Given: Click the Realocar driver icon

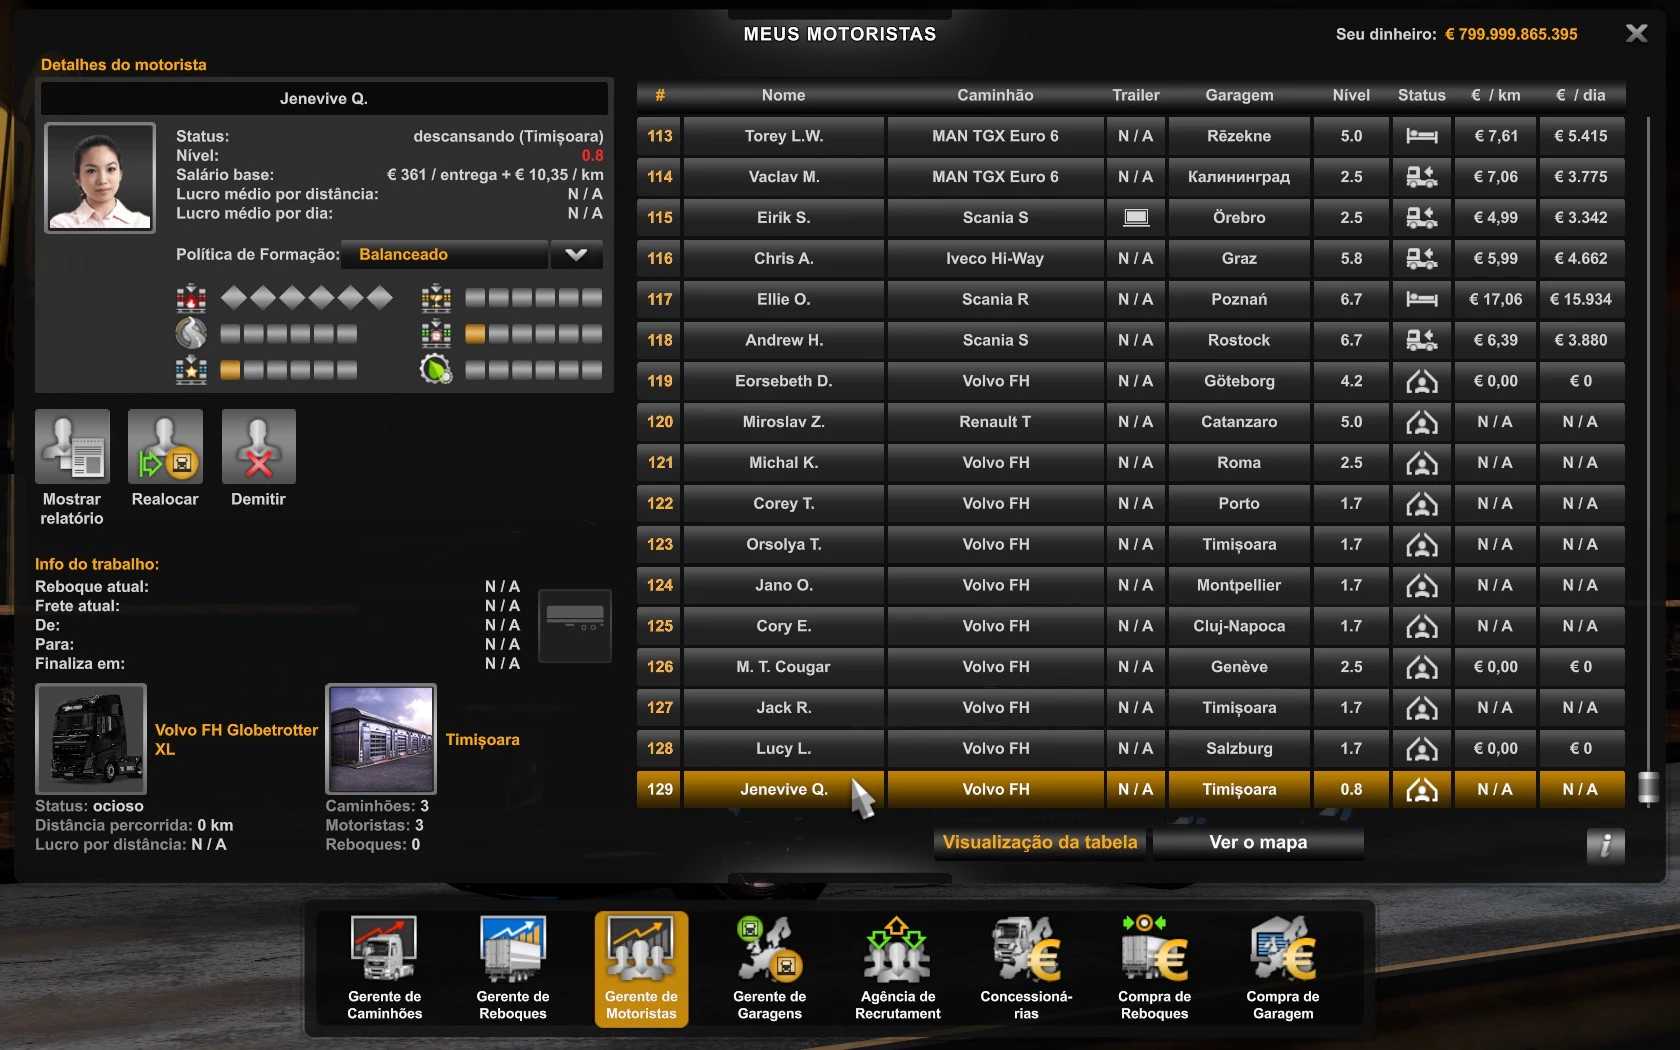Looking at the screenshot, I should [165, 447].
